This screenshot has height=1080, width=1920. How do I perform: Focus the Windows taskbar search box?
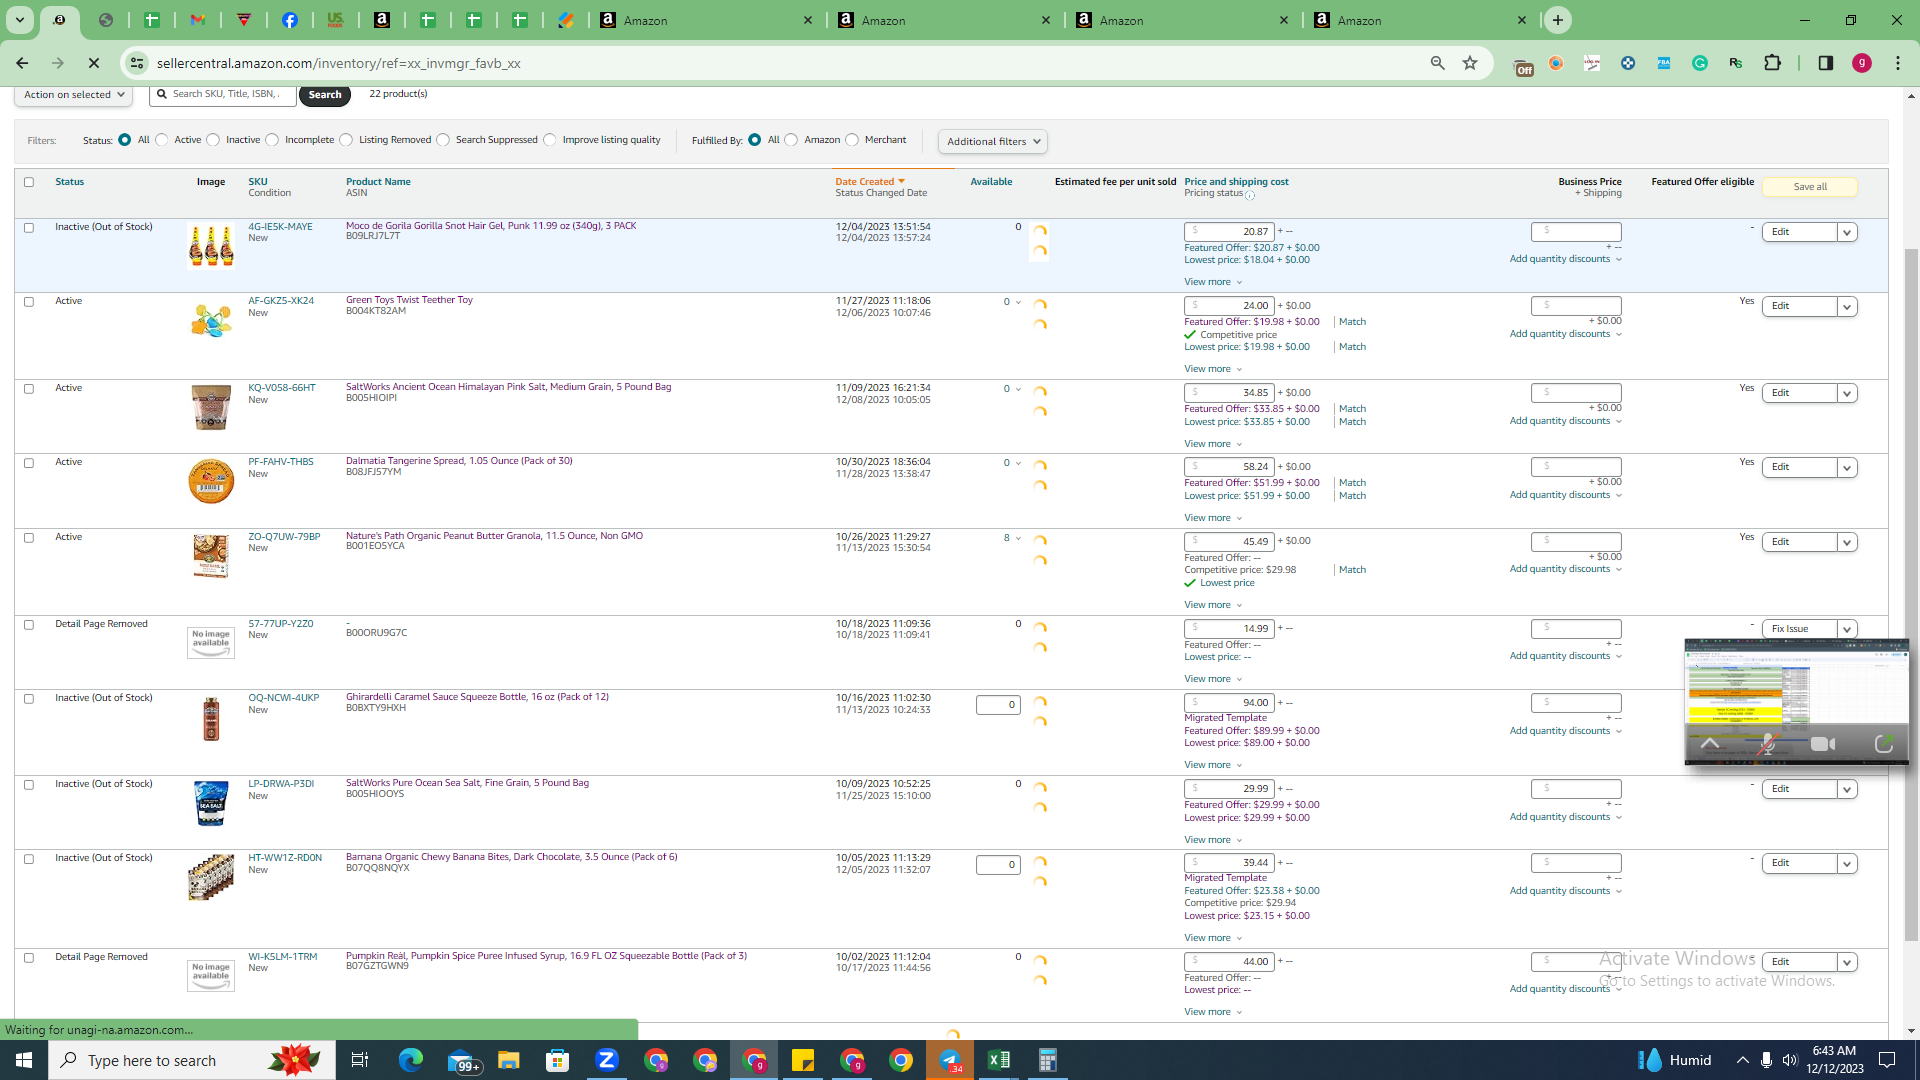click(x=192, y=1060)
